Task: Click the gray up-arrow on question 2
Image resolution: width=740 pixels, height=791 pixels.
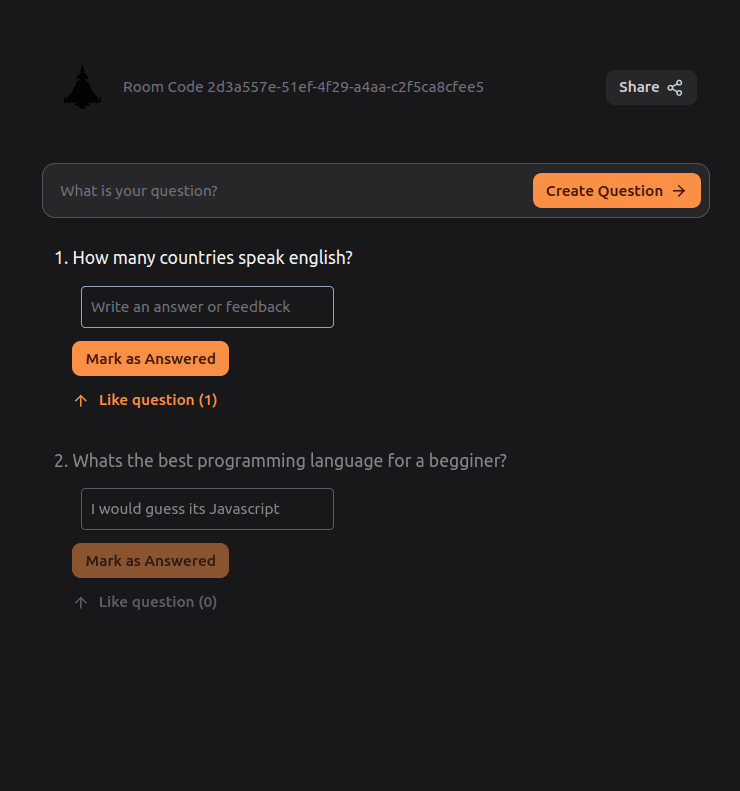Action: [x=81, y=602]
